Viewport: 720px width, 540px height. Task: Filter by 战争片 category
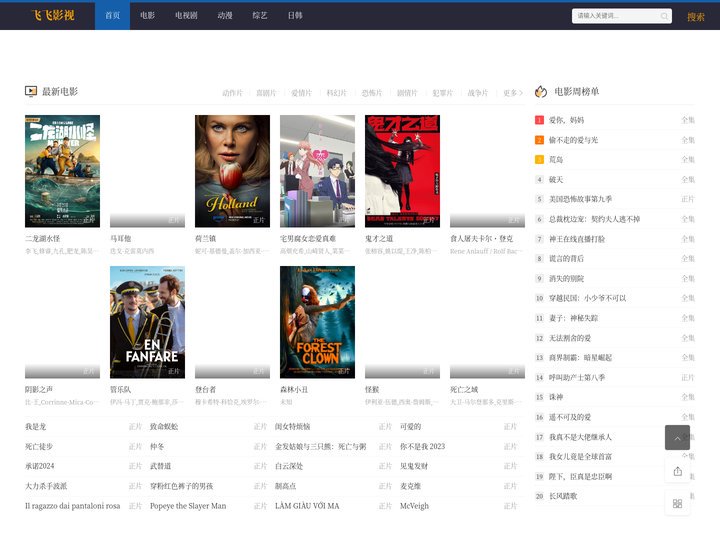[x=478, y=93]
